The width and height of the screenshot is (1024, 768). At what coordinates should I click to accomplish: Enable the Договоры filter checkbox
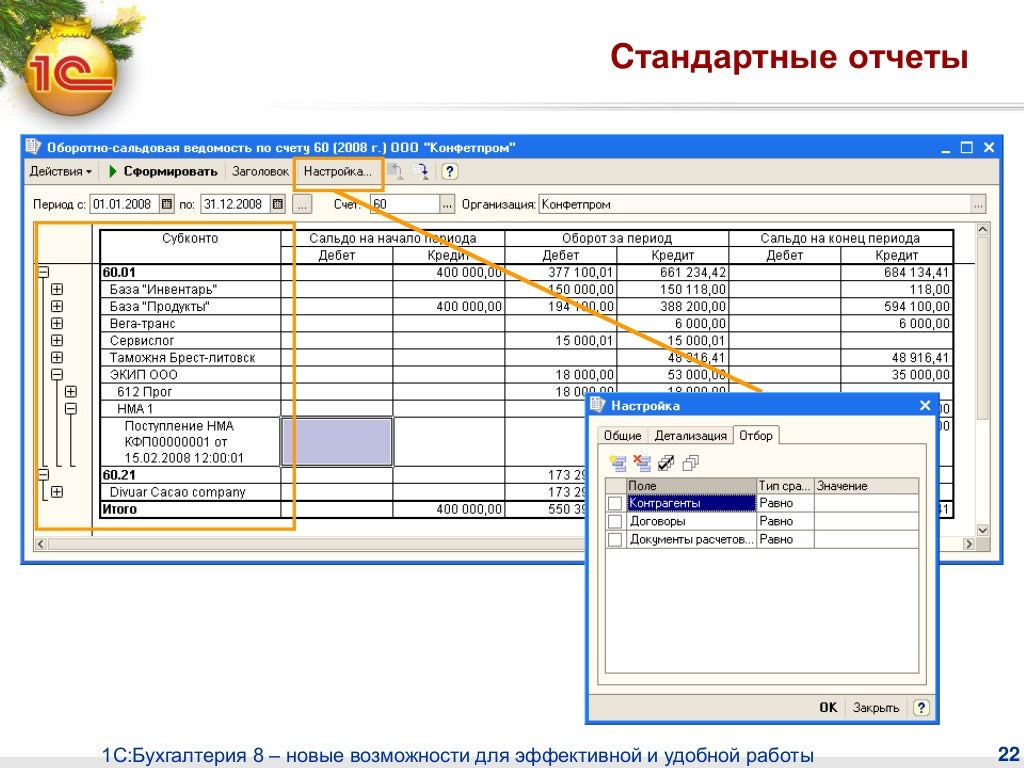[615, 521]
